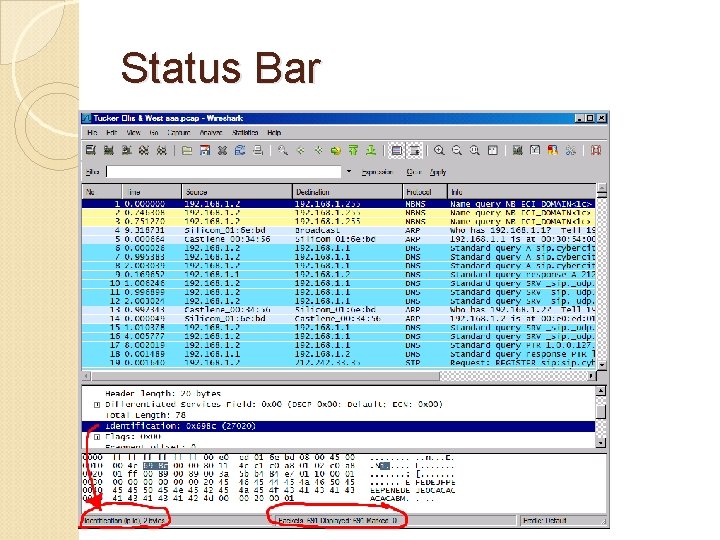The width and height of the screenshot is (720, 540).
Task: Click the Filter label button
Action: point(93,172)
